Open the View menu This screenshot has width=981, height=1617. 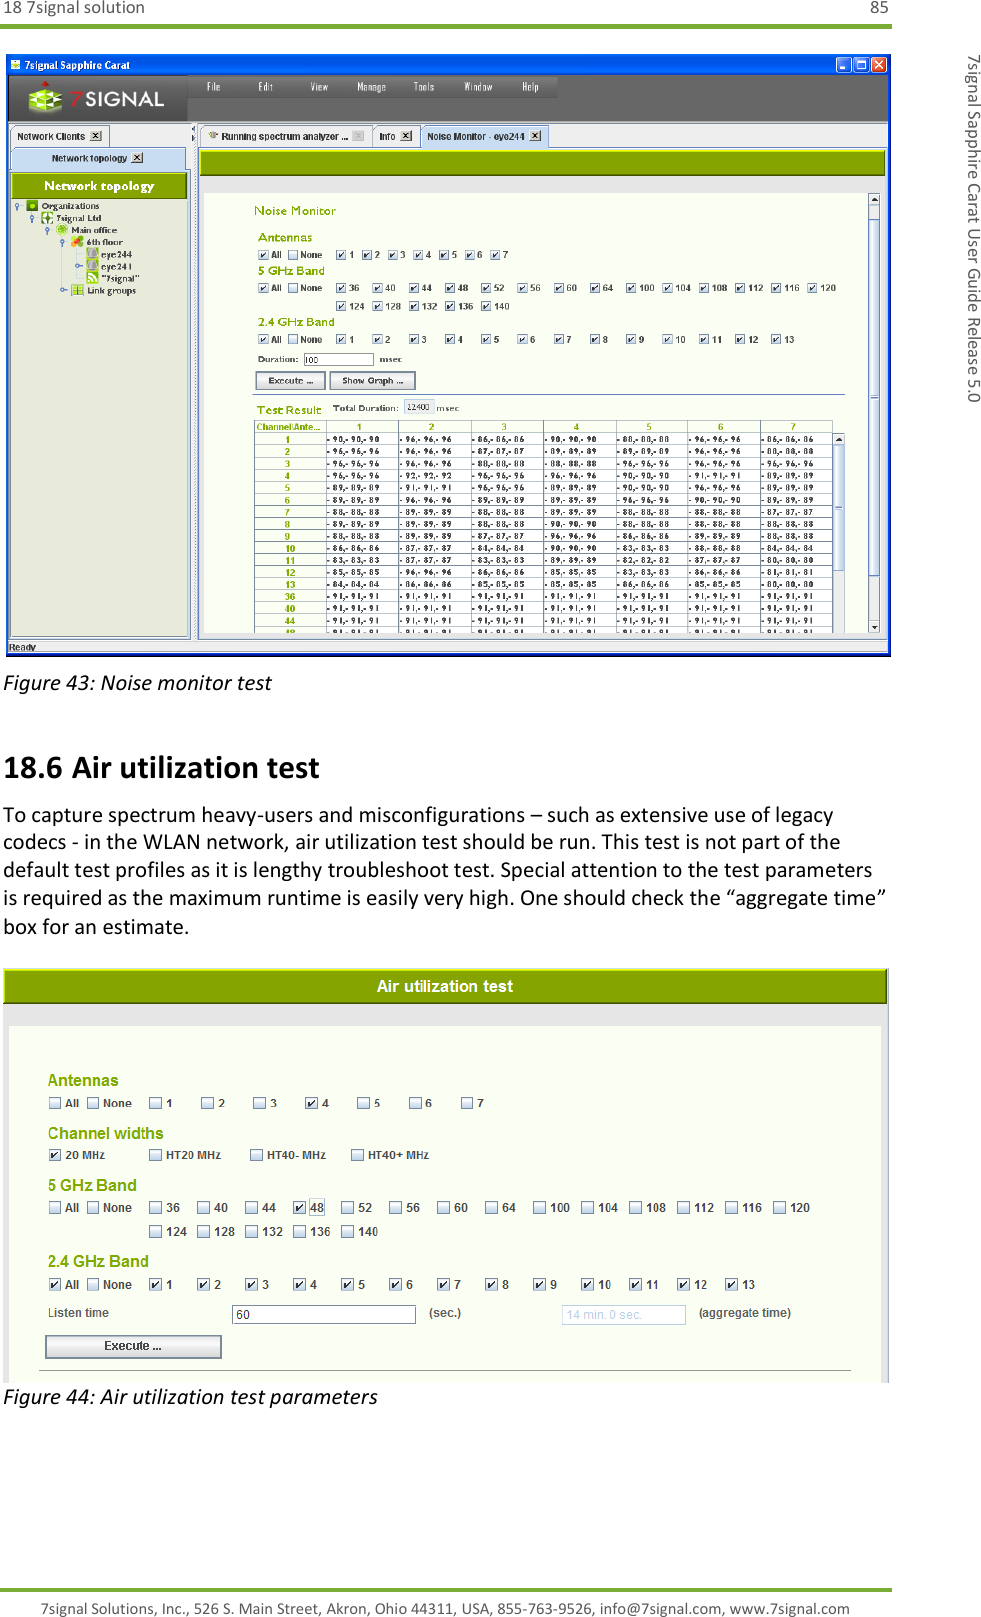[x=319, y=87]
